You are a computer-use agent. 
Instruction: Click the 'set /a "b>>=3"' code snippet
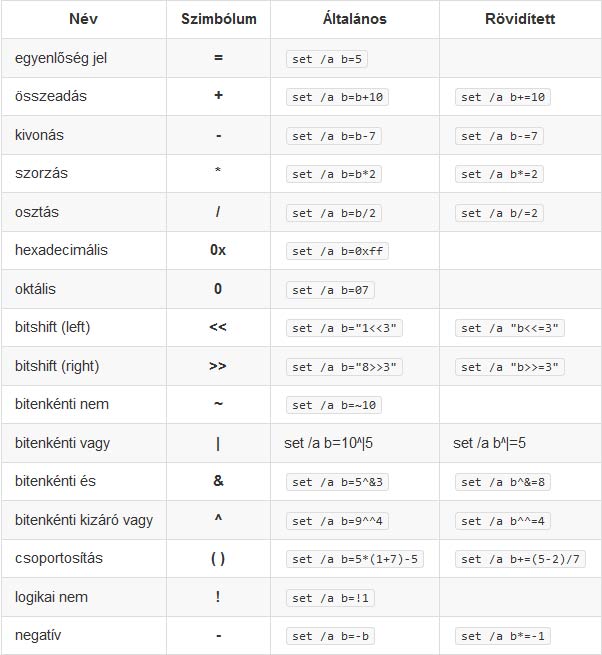point(510,367)
